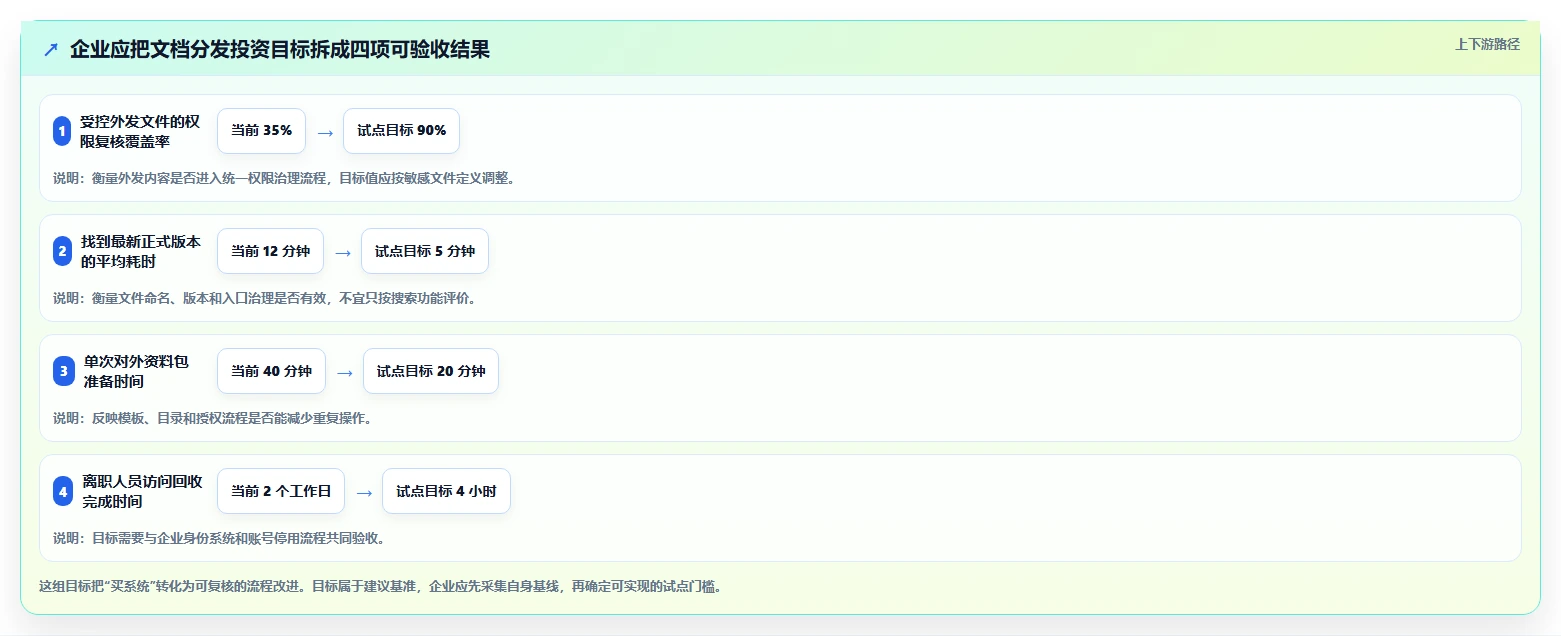Click the note starting 说明：衡量文件命名、版本和入口治理
Image resolution: width=1561 pixels, height=636 pixels.
coord(265,298)
